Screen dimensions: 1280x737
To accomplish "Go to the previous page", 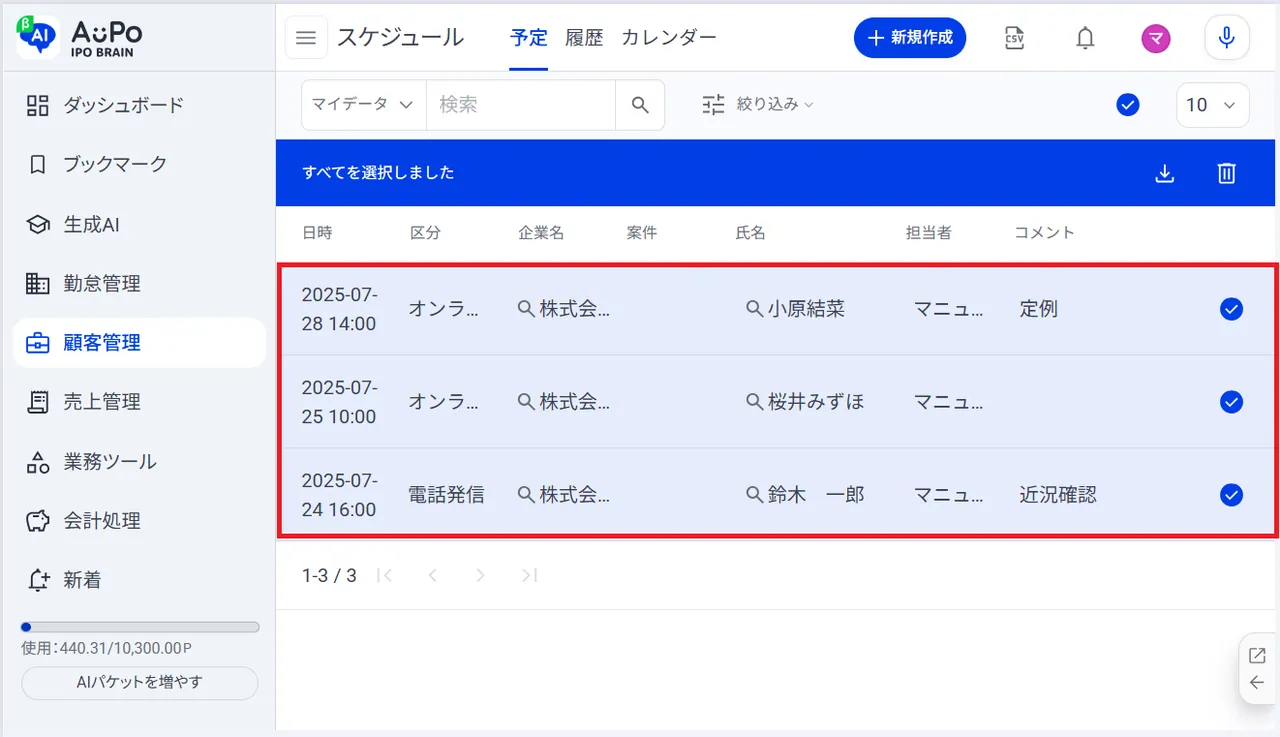I will [432, 575].
